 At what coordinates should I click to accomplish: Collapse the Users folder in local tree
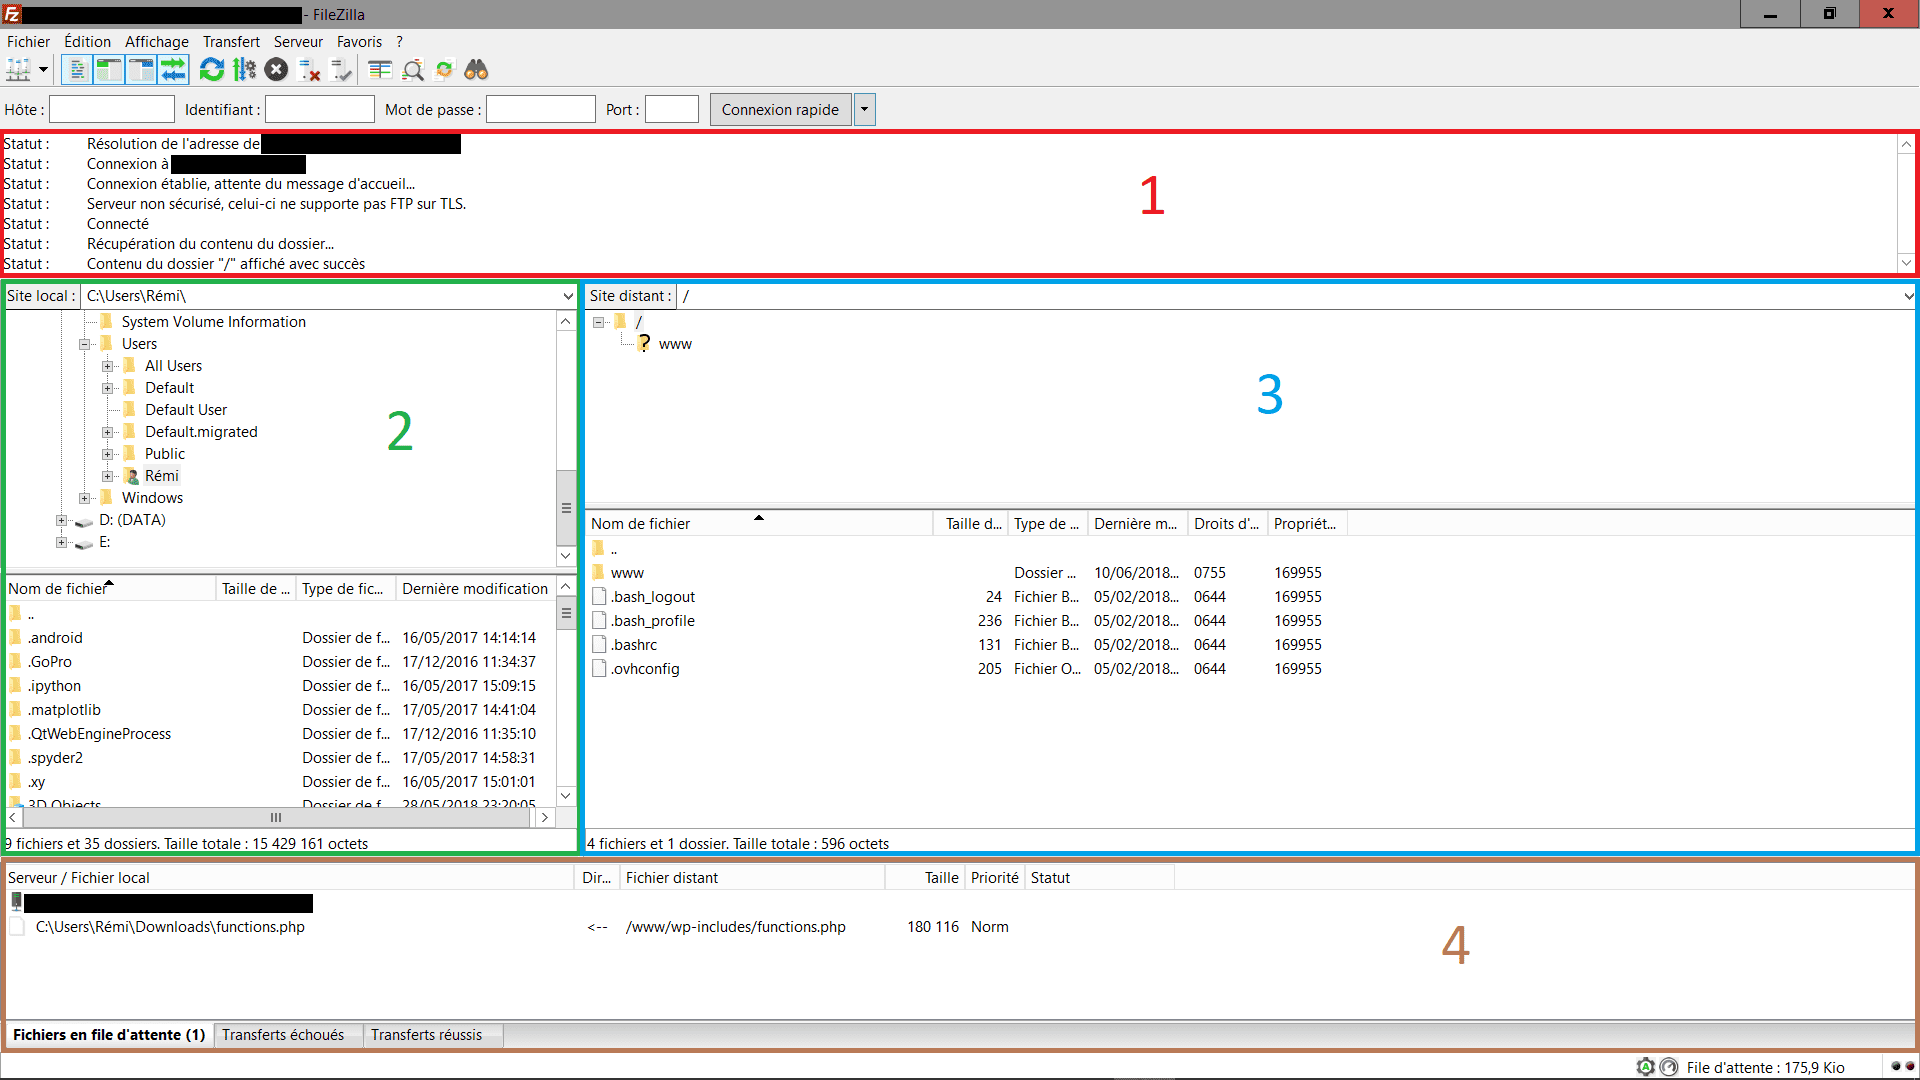pos(85,344)
